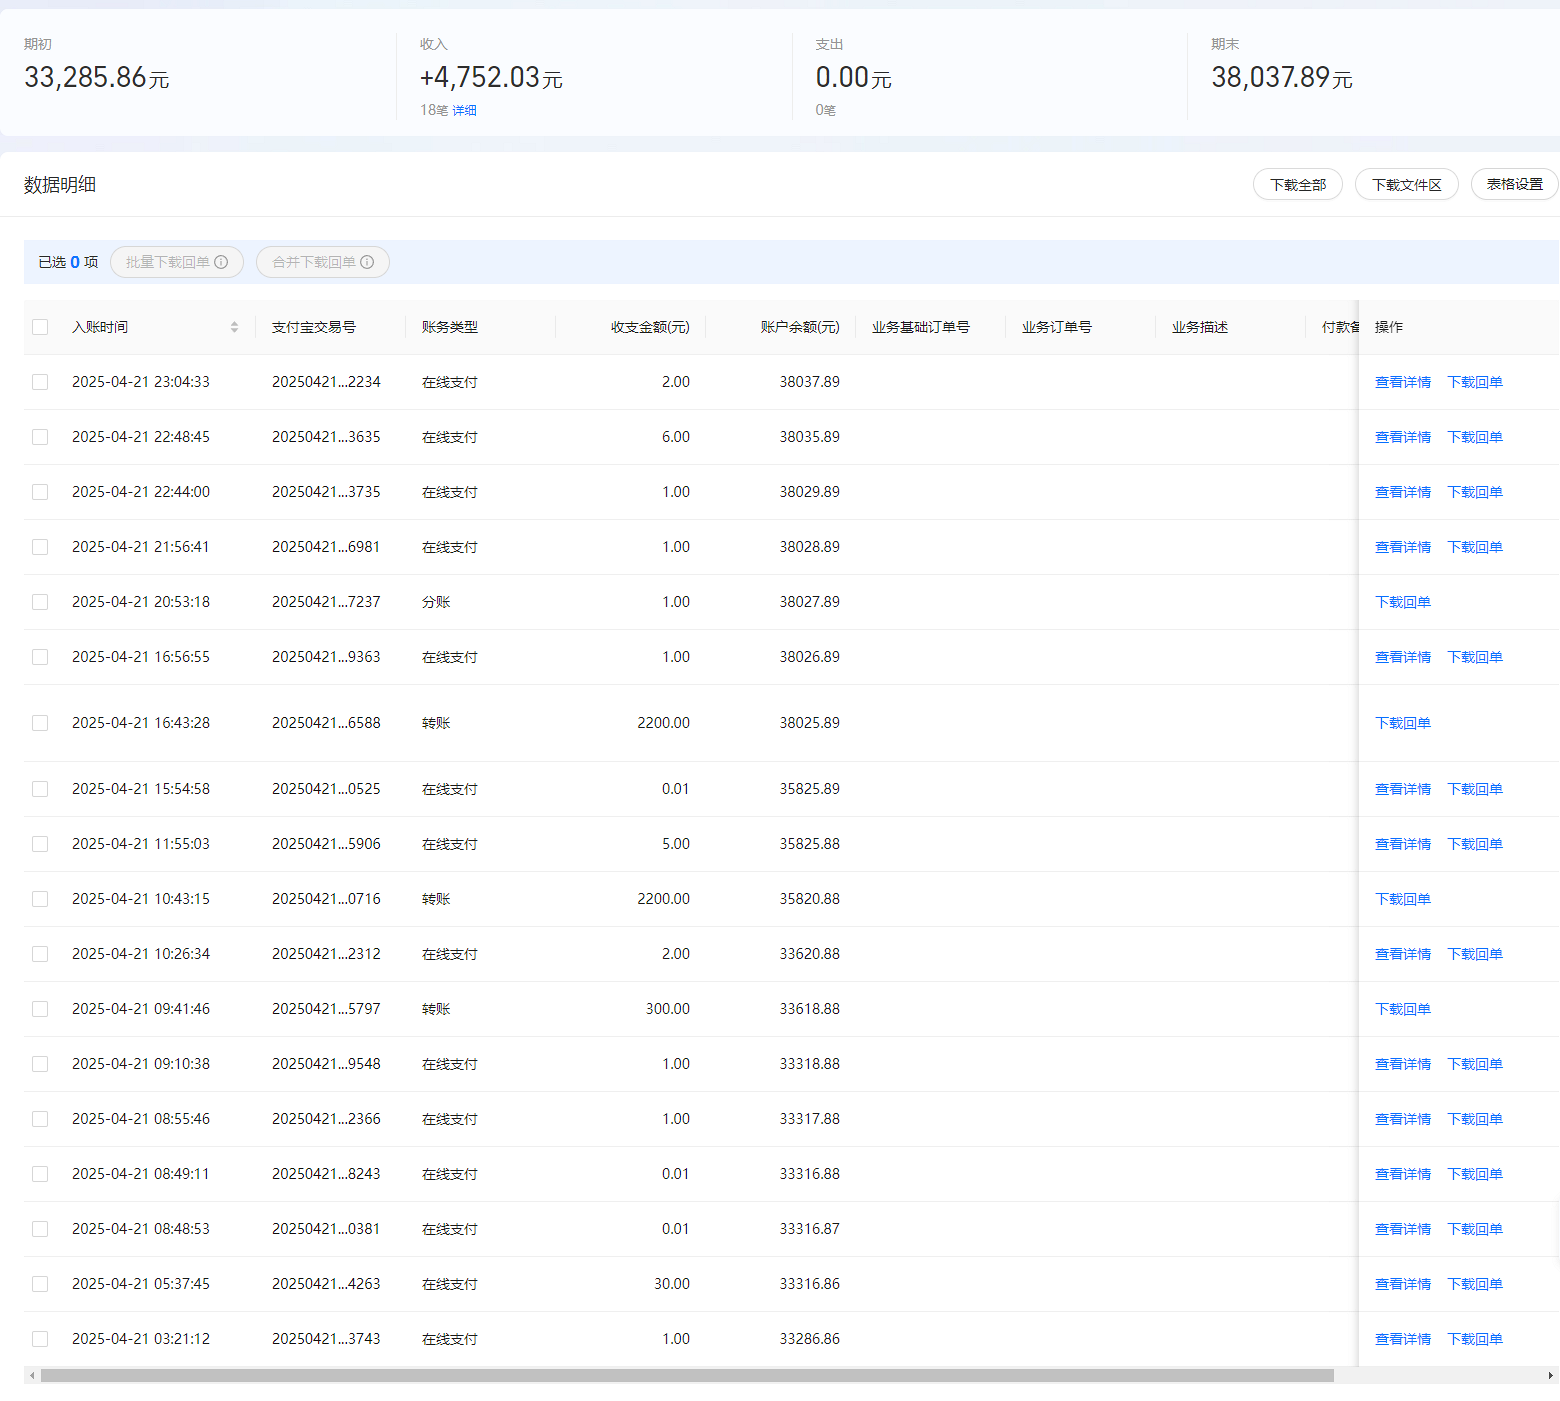
Task: Click amount 2200.00 in 16:43:28 row
Action: [664, 723]
